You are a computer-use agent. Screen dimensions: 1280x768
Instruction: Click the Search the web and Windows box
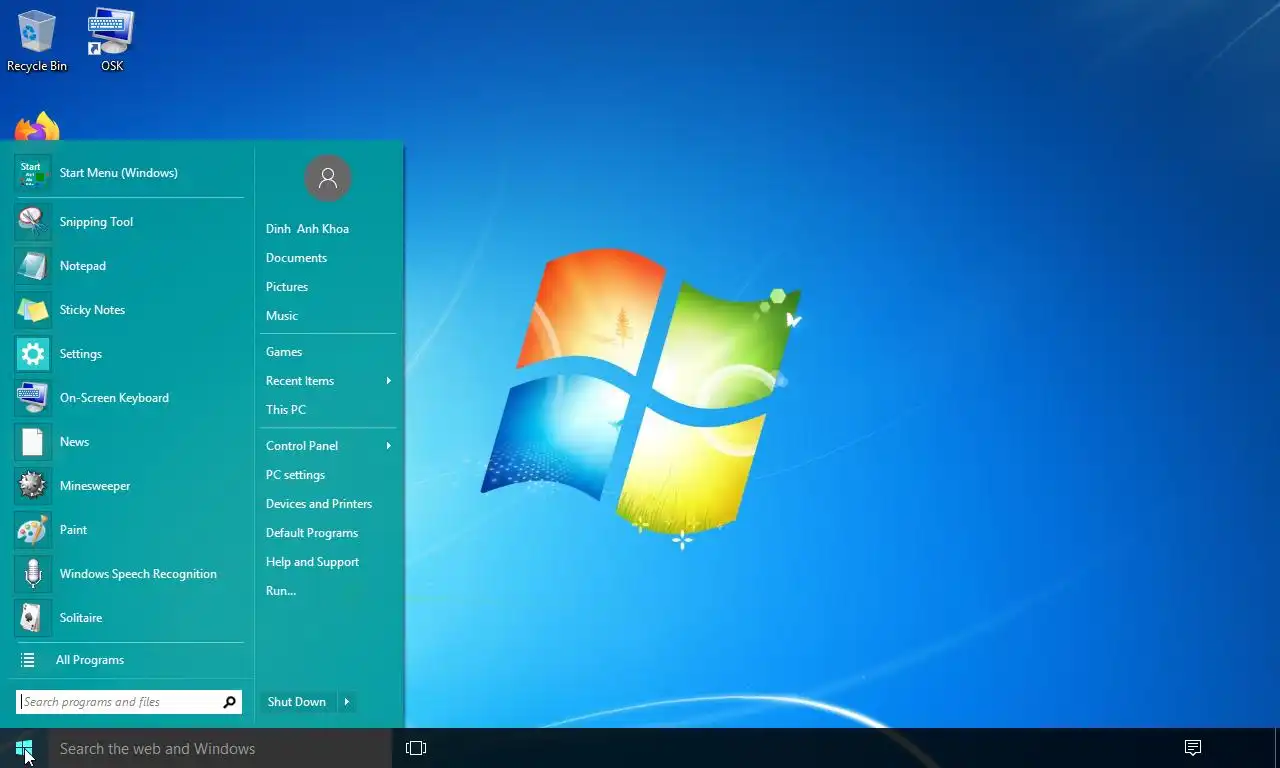220,748
